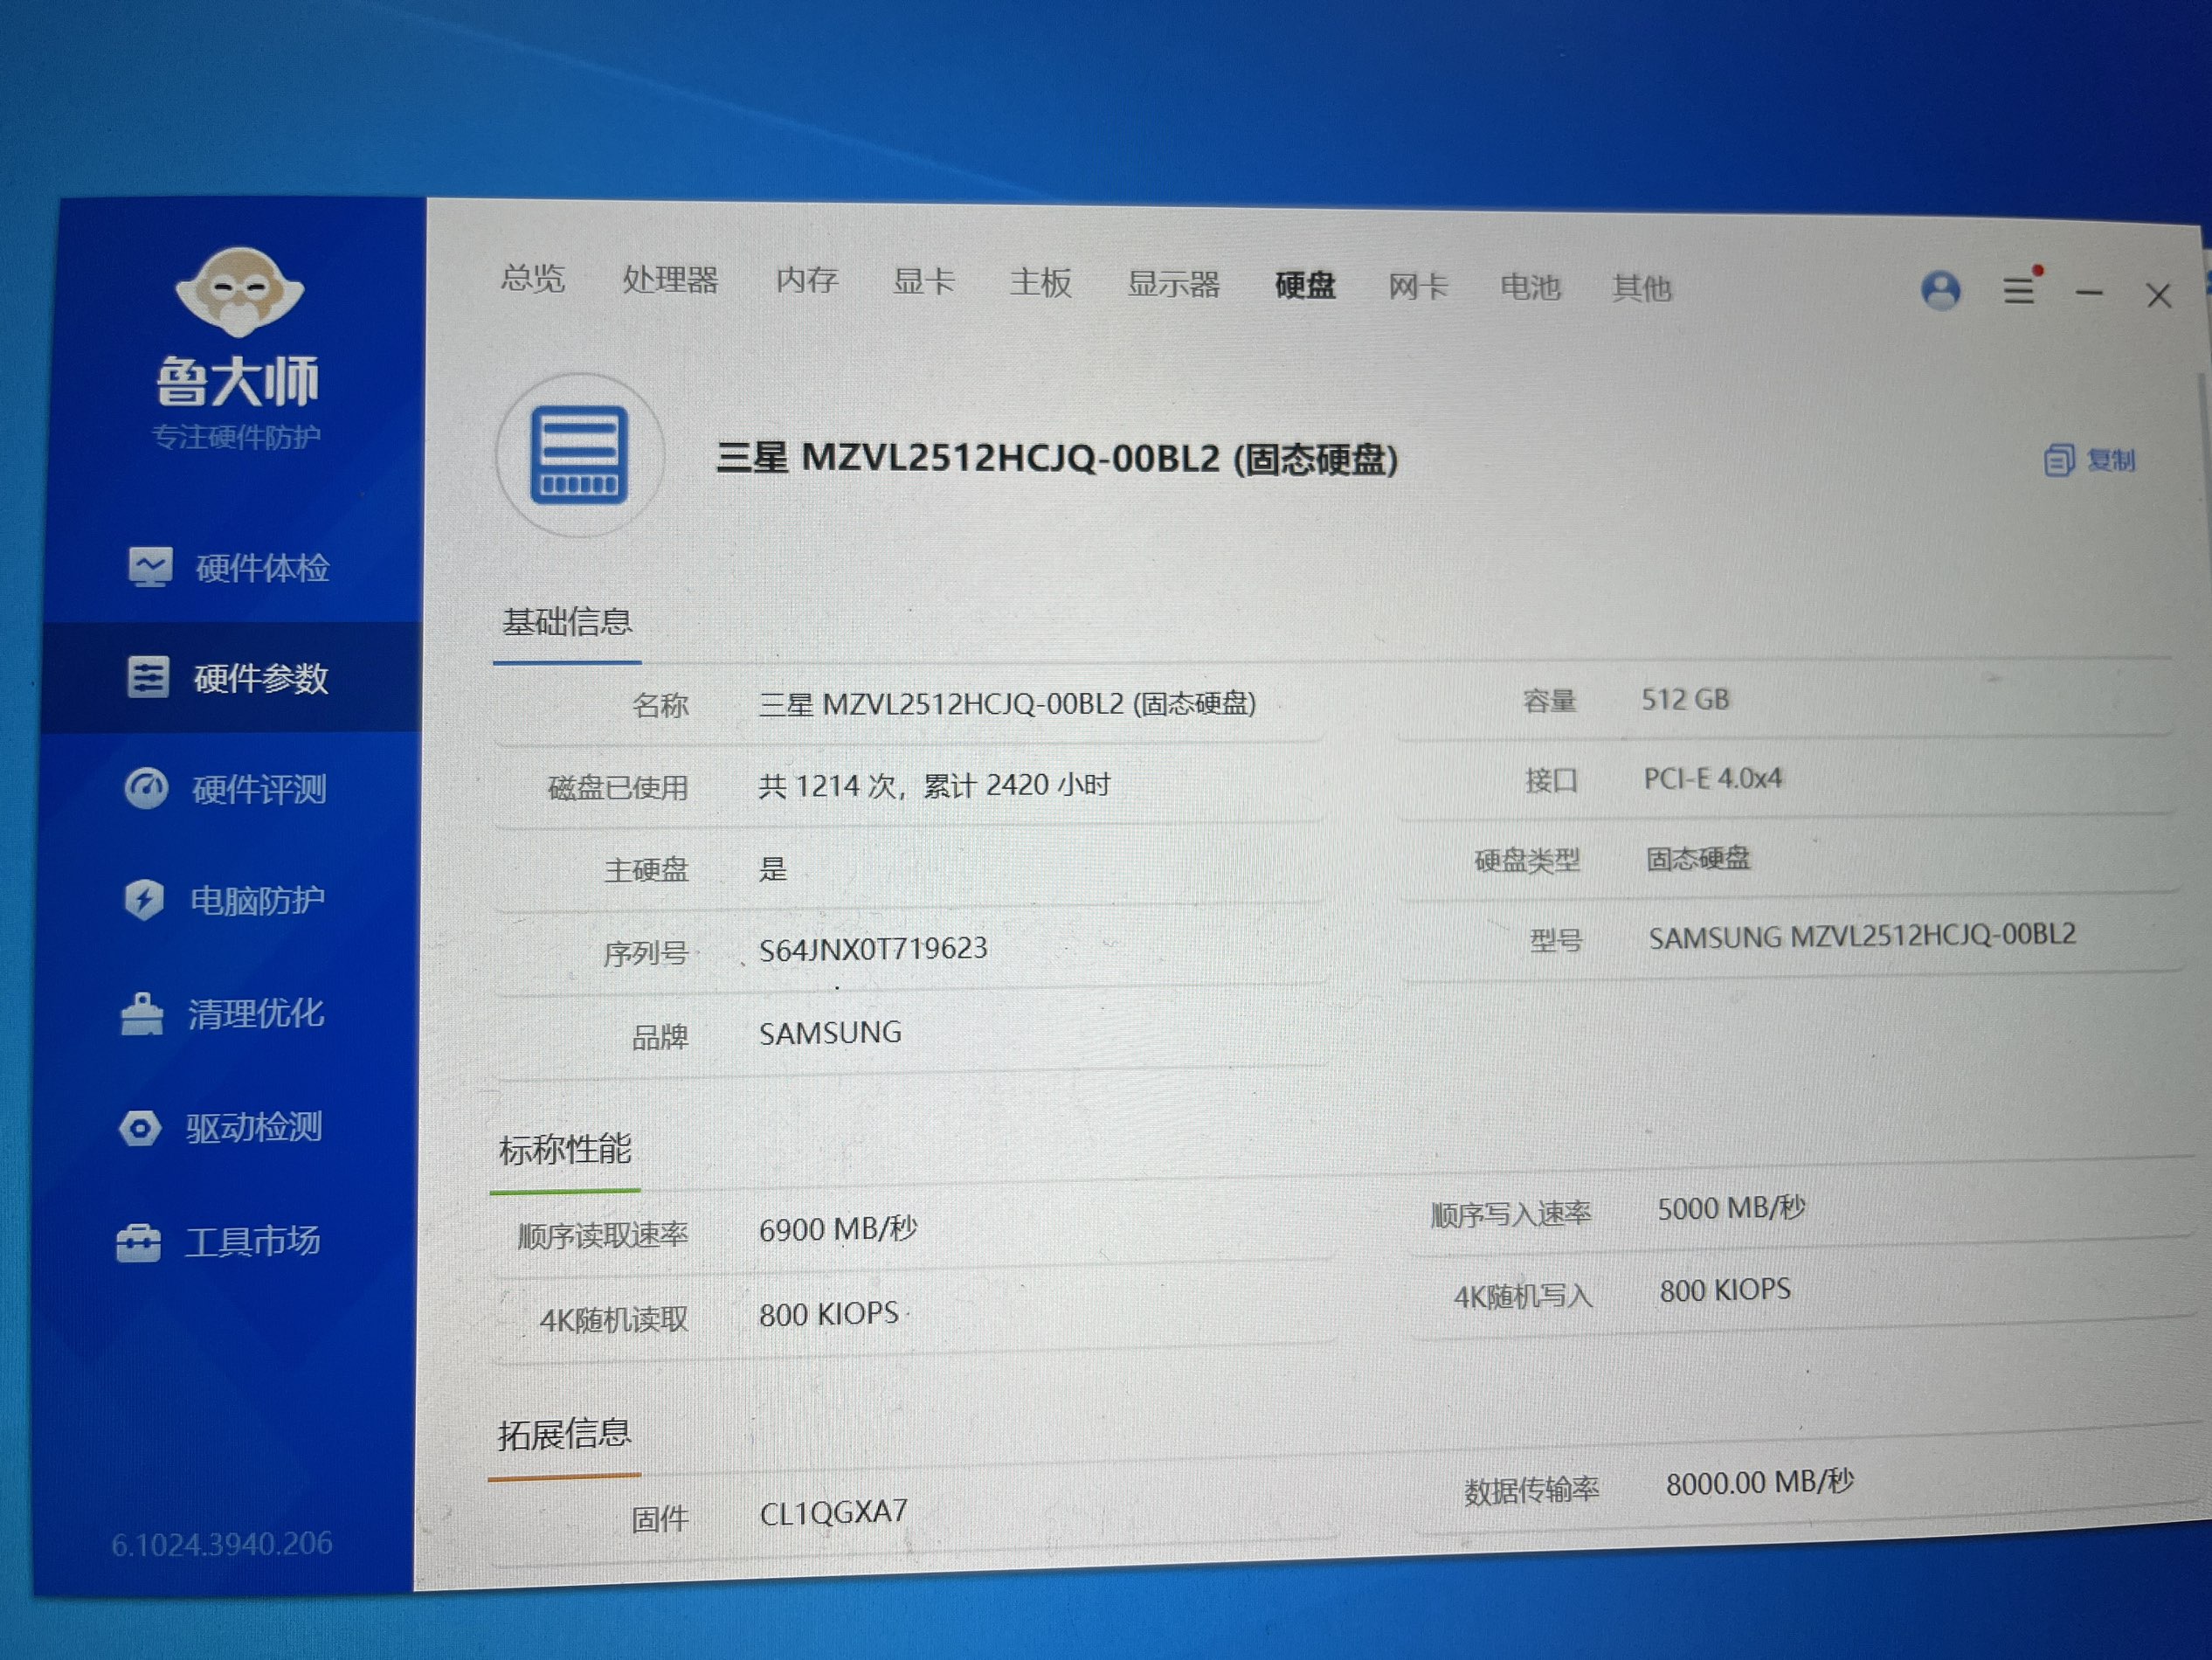
Task: Click the 标称性能 section header
Action: [x=565, y=1150]
